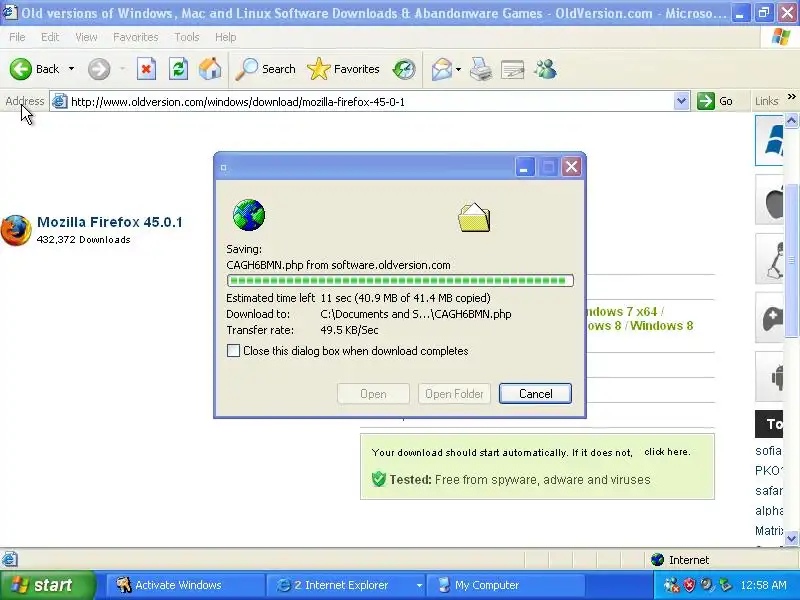The height and width of the screenshot is (600, 800).
Task: Click the Mozilla Firefox 45.0.1 heading link
Action: tap(110, 222)
